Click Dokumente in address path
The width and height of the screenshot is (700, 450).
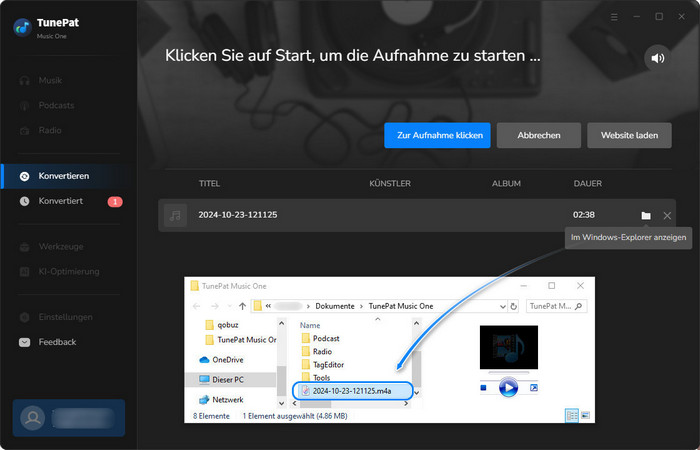point(335,306)
